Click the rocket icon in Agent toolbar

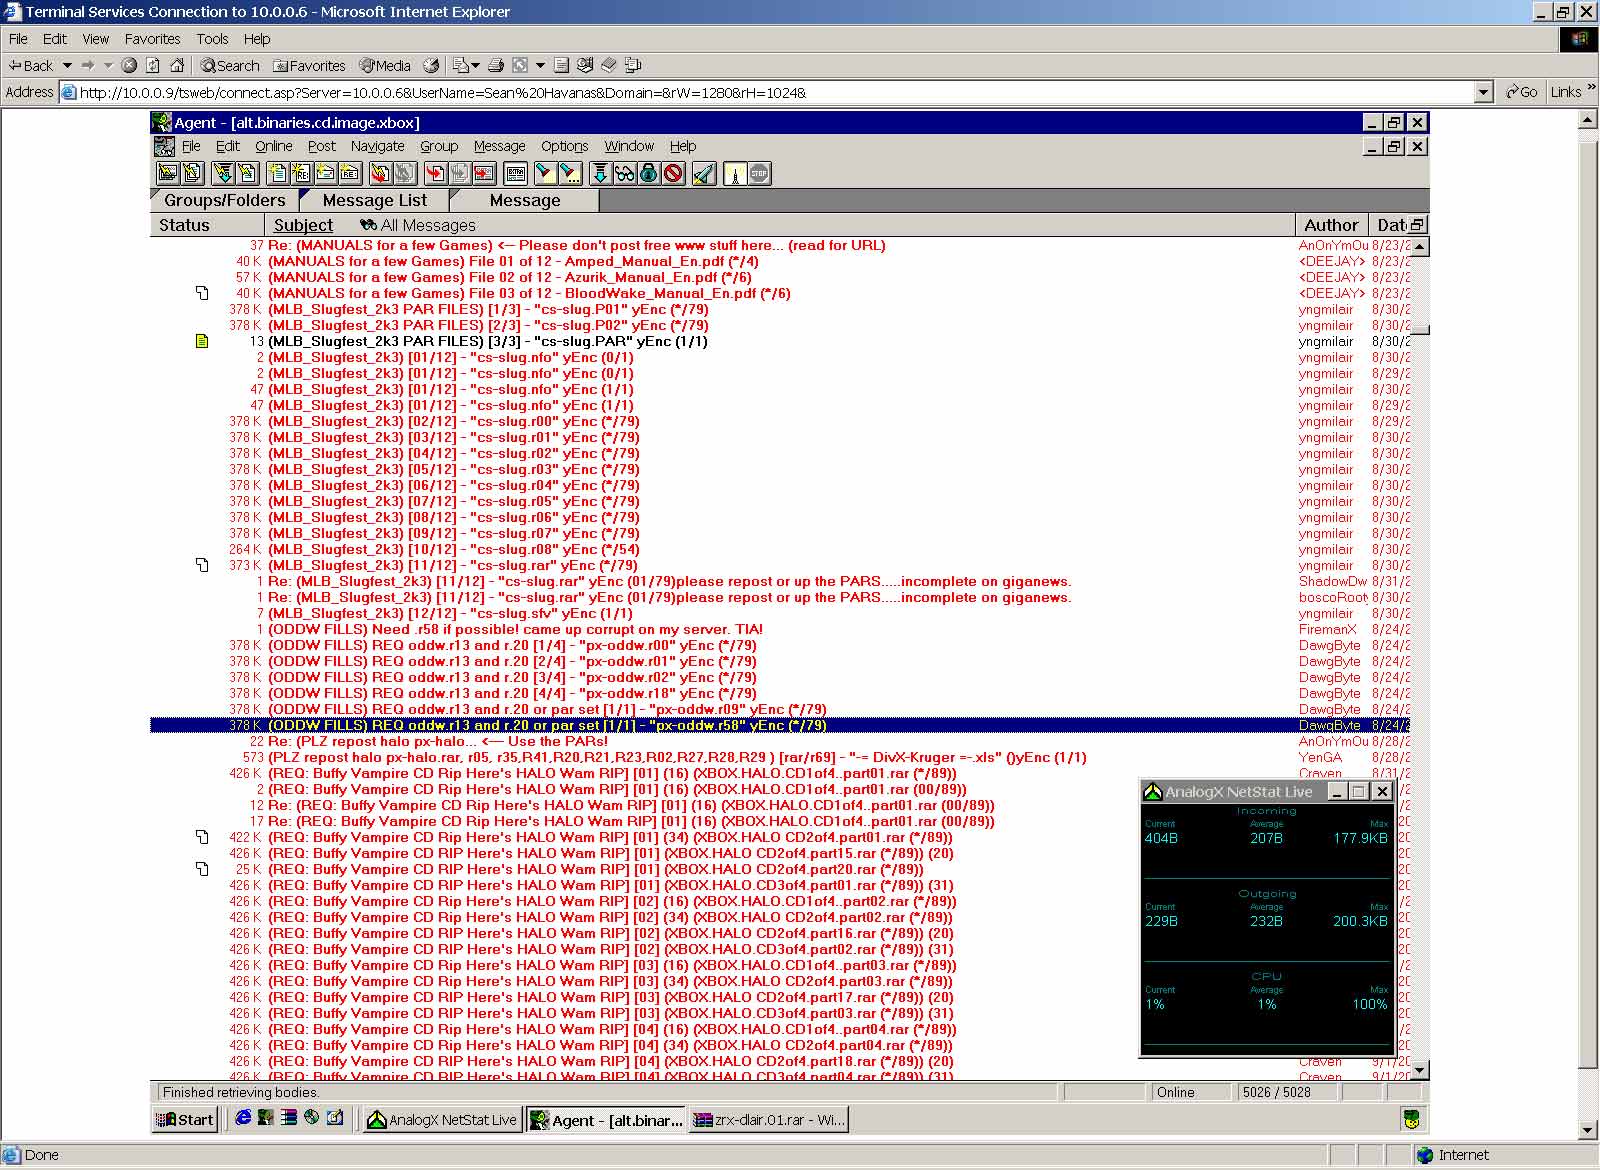pos(704,174)
